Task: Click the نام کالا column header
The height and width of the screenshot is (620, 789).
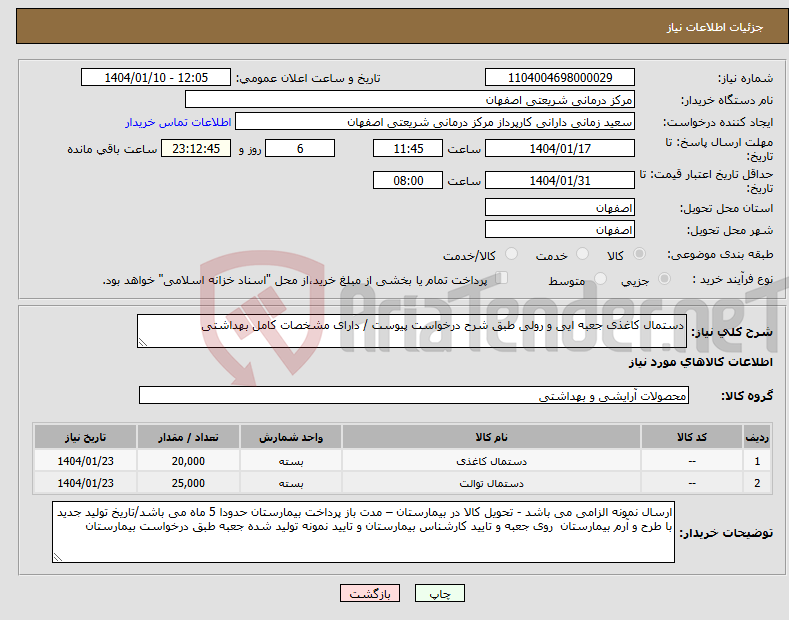Action: coord(491,437)
